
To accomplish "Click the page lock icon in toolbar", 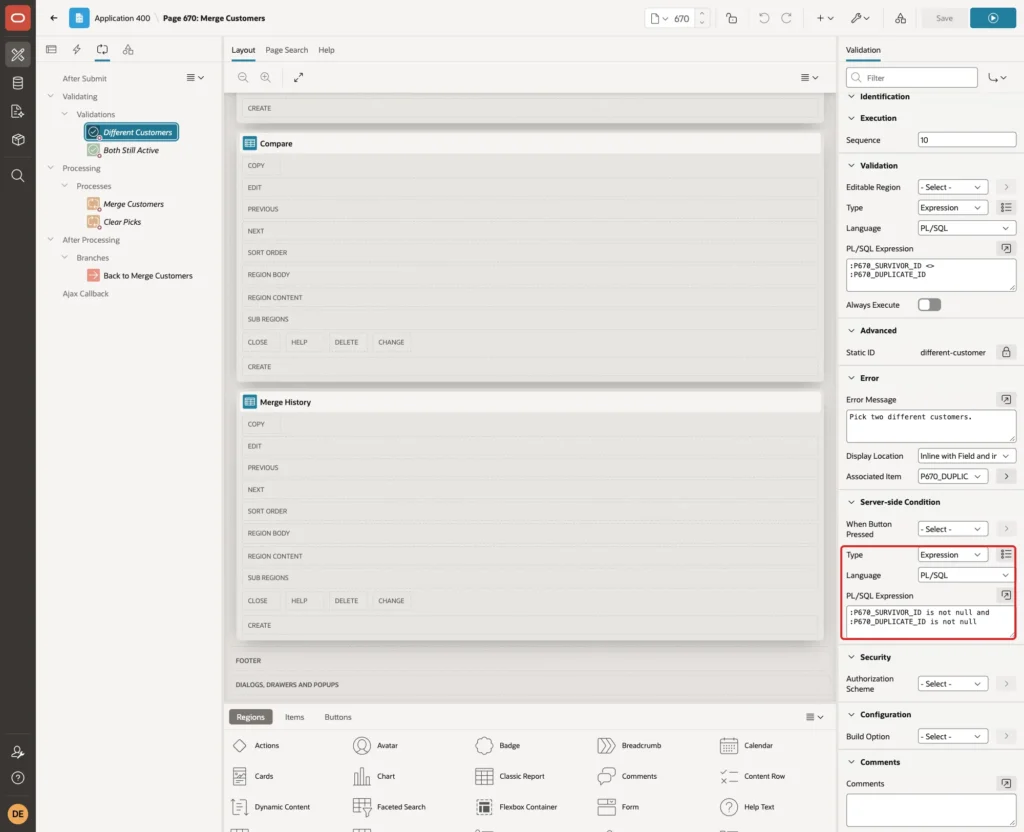I will pos(731,18).
